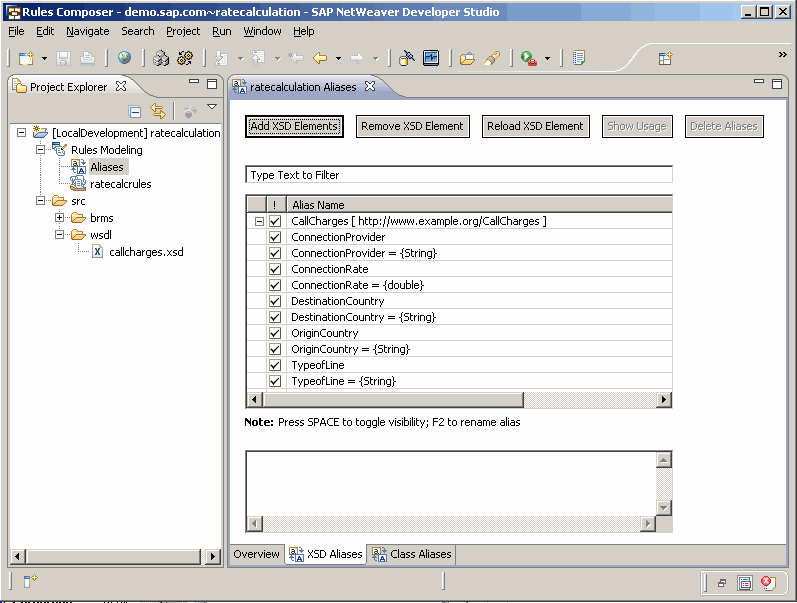Open the back navigation history dropdown
The height and width of the screenshot is (603, 797).
pyautogui.click(x=338, y=58)
